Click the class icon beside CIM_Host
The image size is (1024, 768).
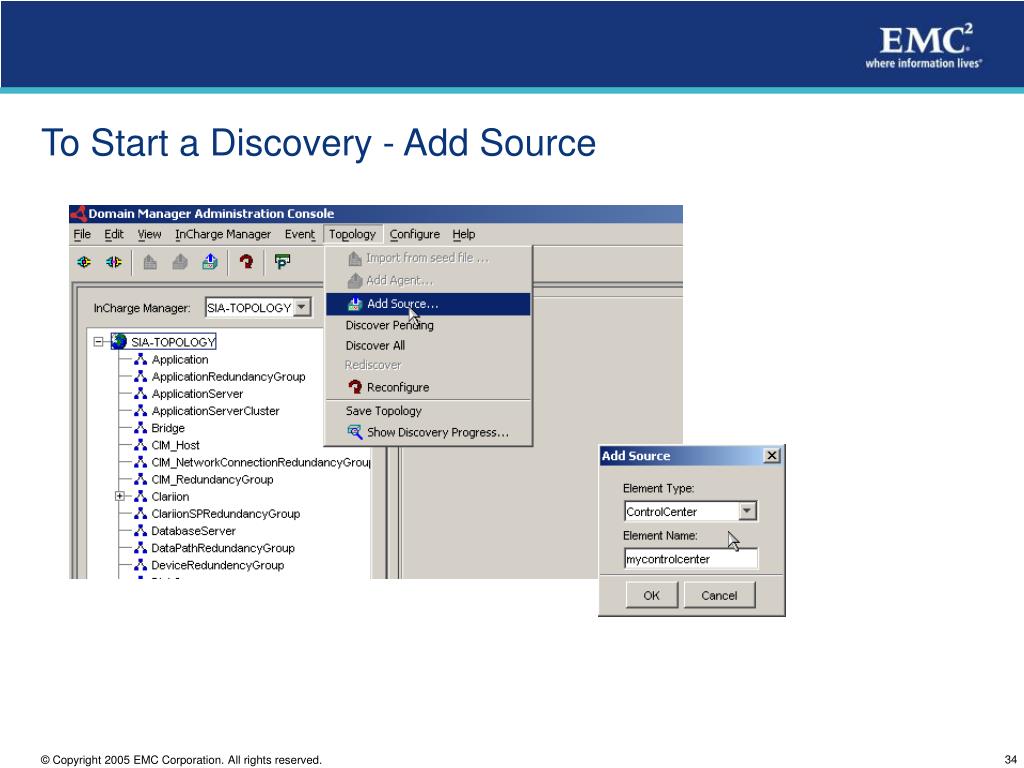point(140,445)
